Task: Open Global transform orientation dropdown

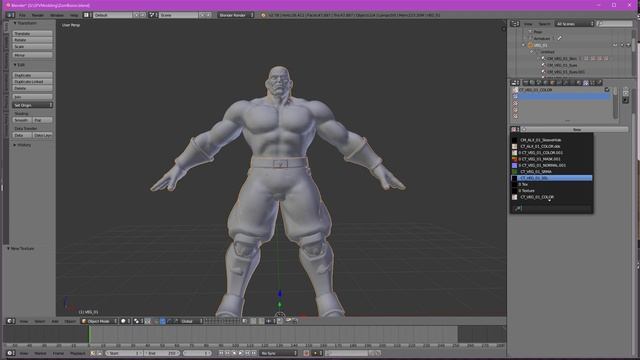Action: [191, 321]
